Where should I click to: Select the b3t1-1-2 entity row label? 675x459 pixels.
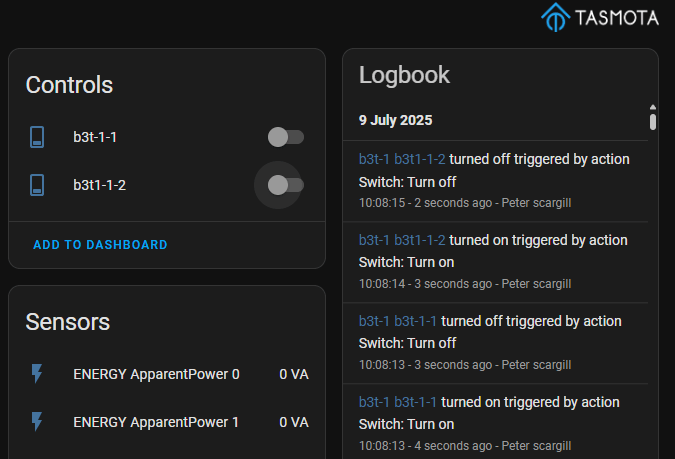(x=99, y=185)
